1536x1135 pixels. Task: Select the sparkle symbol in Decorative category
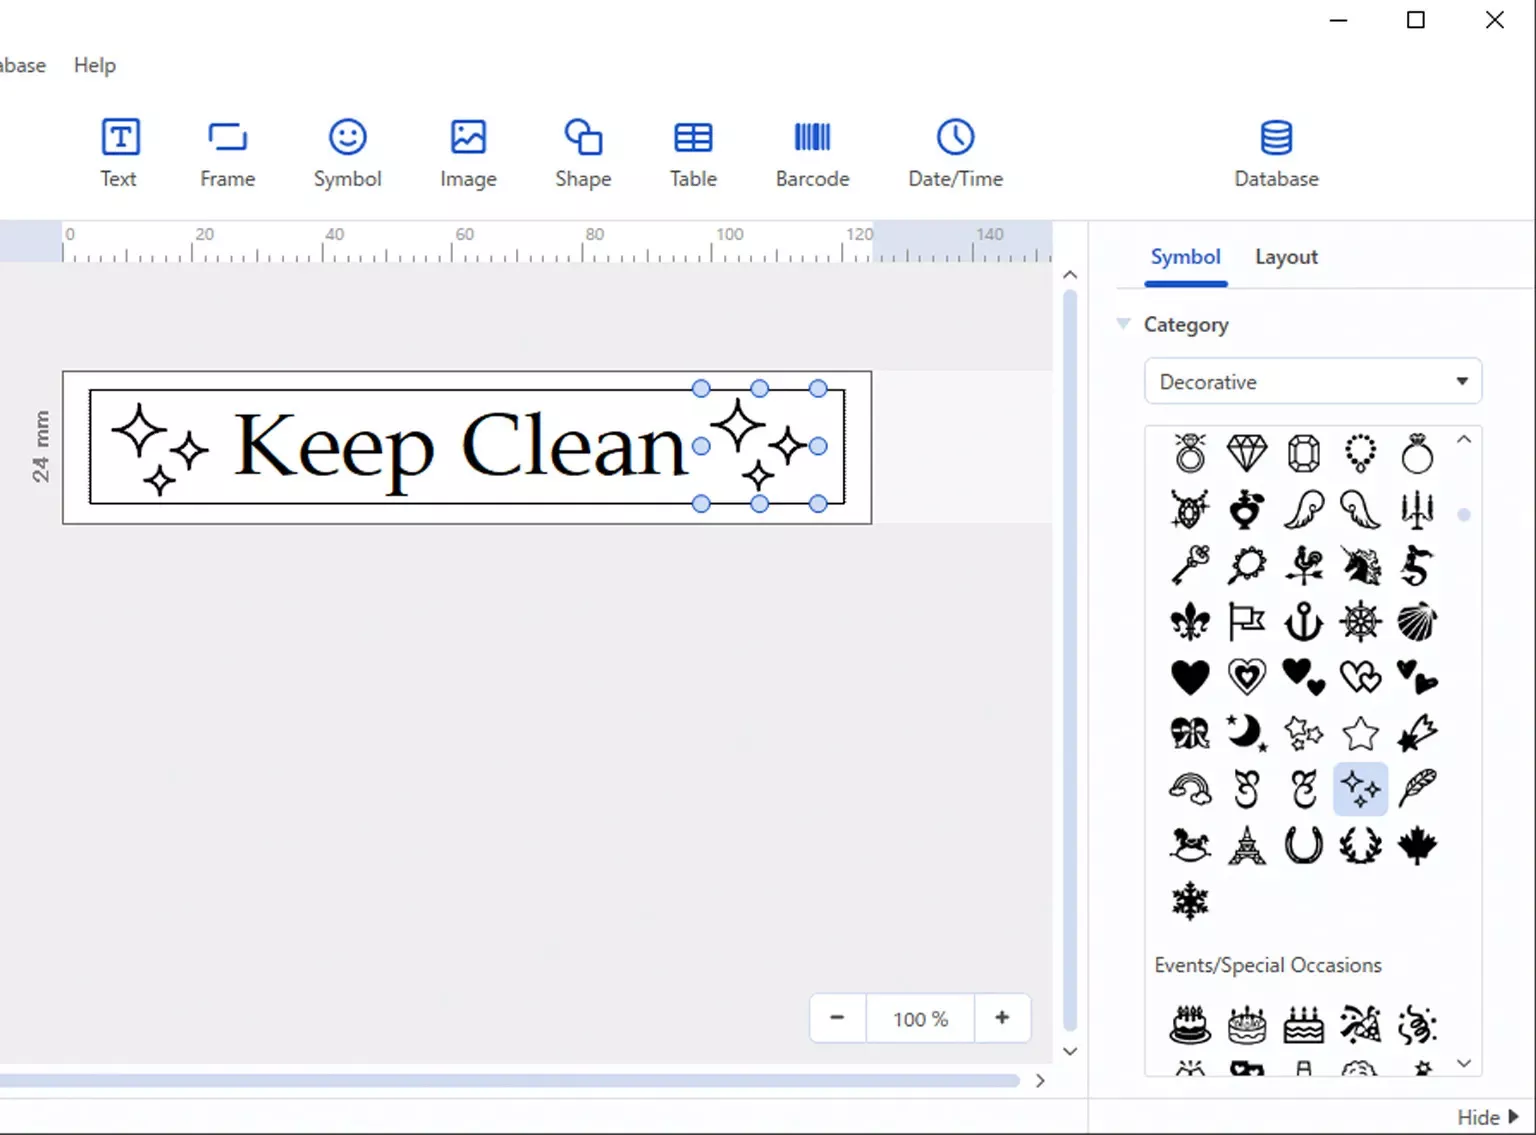[1360, 789]
